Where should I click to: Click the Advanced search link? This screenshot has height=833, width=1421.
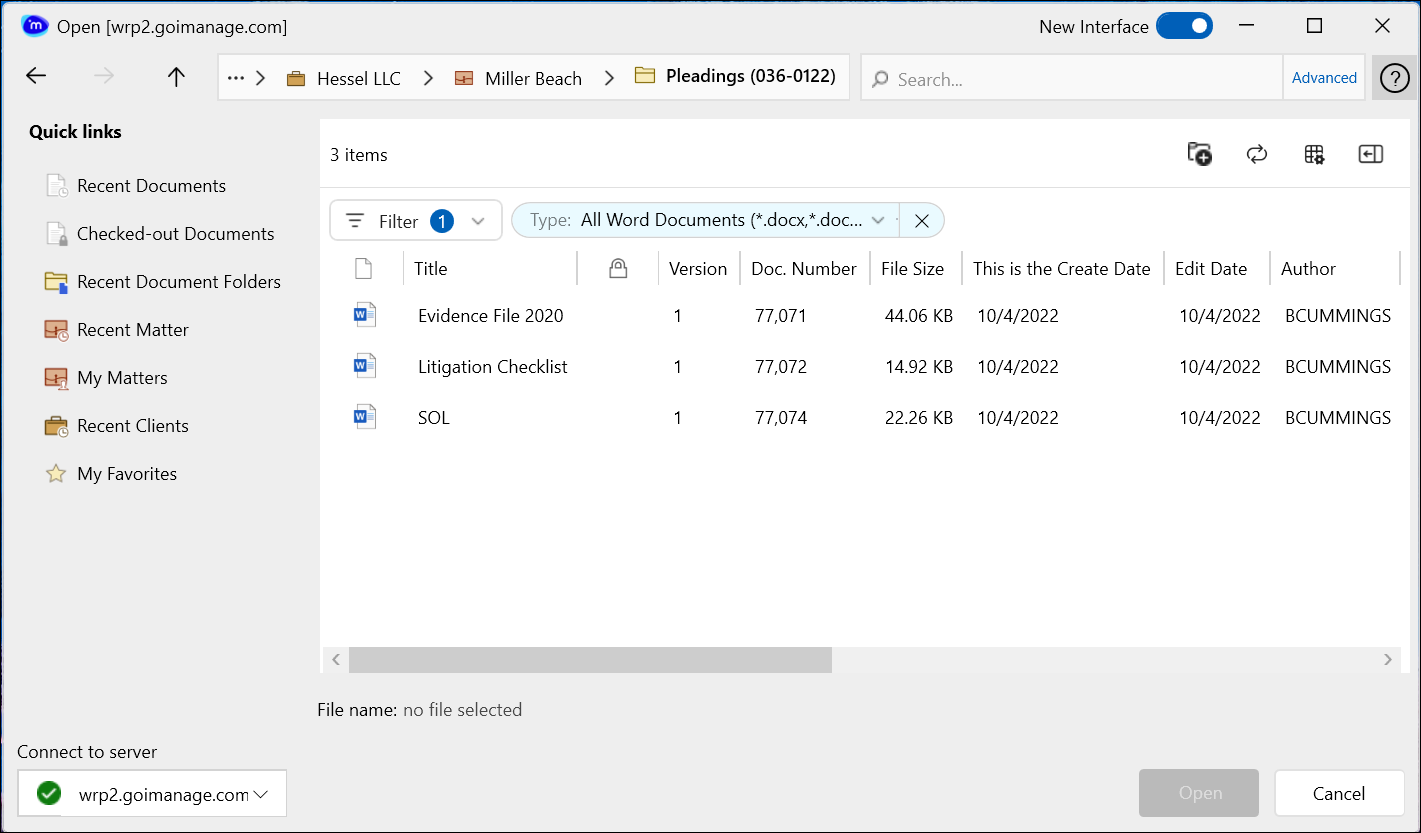point(1323,77)
